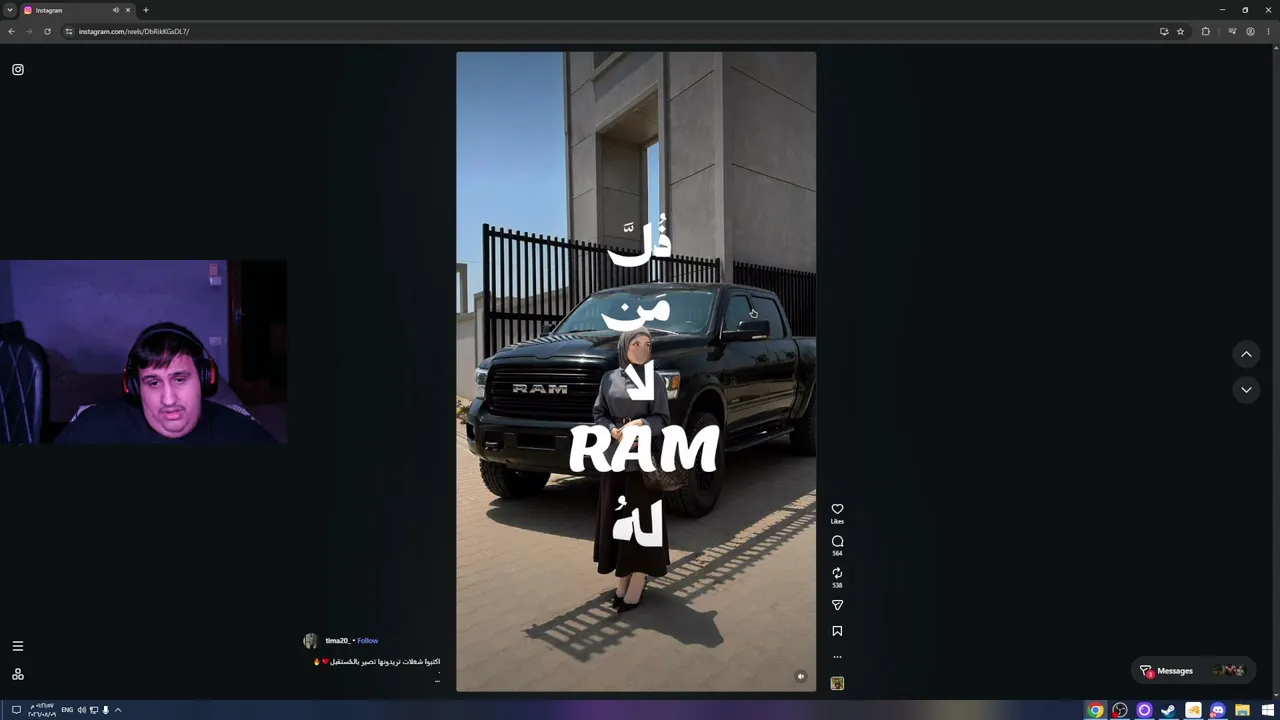The height and width of the screenshot is (720, 1280).
Task: Open the taskbar notification center
Action: [x=15, y=710]
